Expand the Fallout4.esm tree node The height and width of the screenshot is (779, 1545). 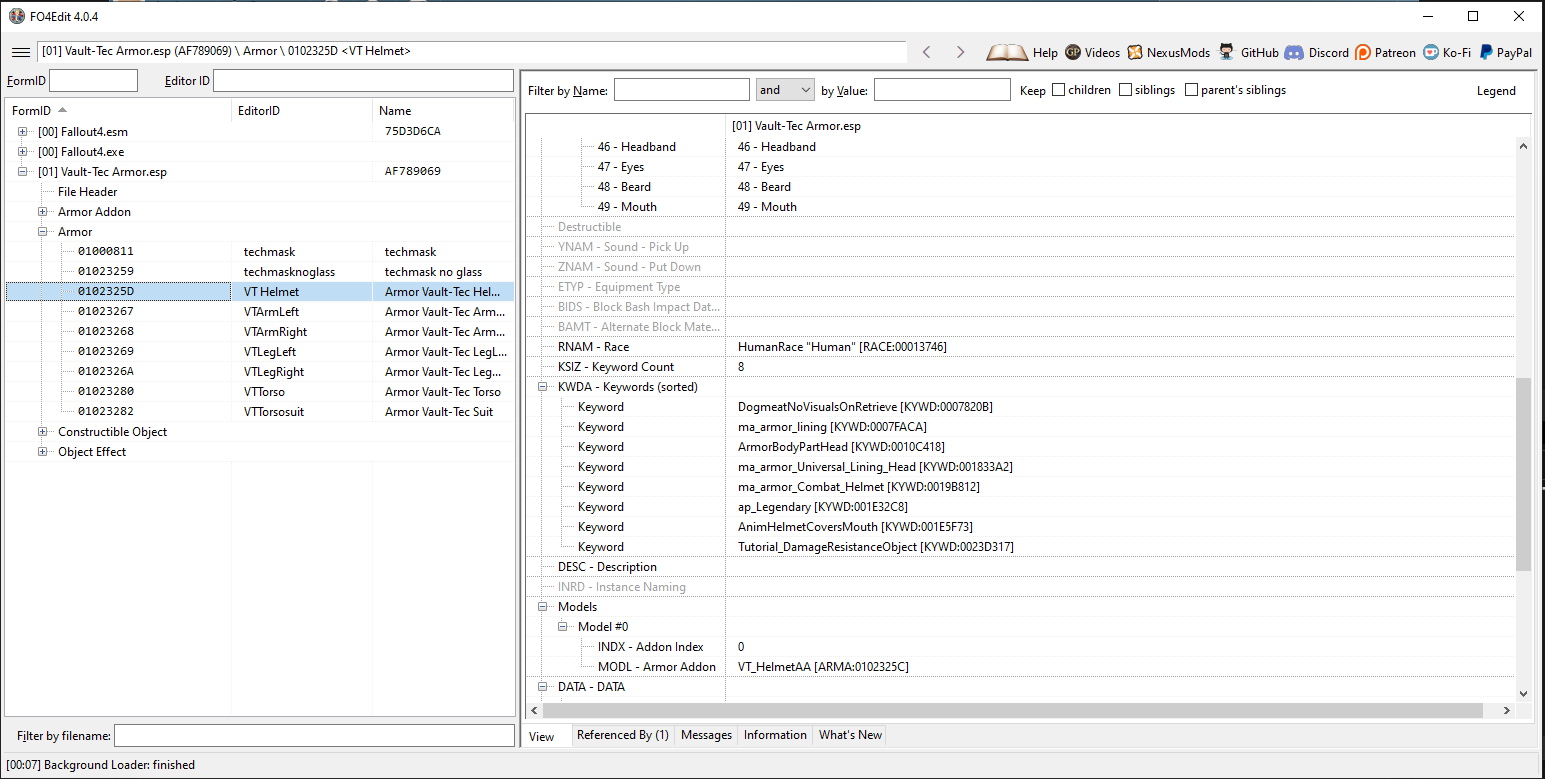point(23,132)
